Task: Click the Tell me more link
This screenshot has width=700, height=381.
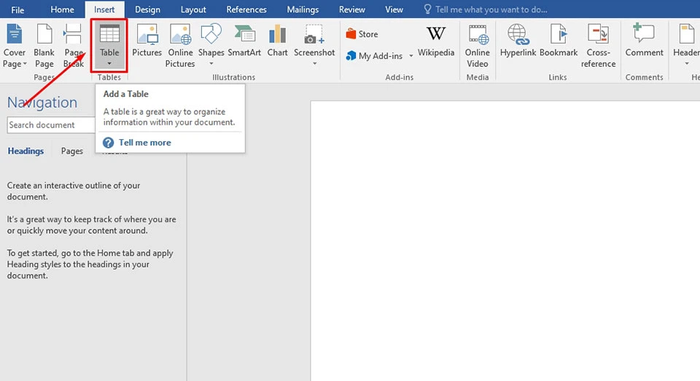Action: point(145,142)
